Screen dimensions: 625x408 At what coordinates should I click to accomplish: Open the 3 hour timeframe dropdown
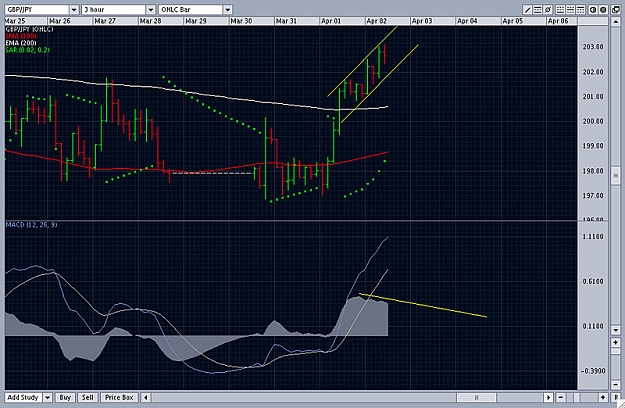click(150, 10)
